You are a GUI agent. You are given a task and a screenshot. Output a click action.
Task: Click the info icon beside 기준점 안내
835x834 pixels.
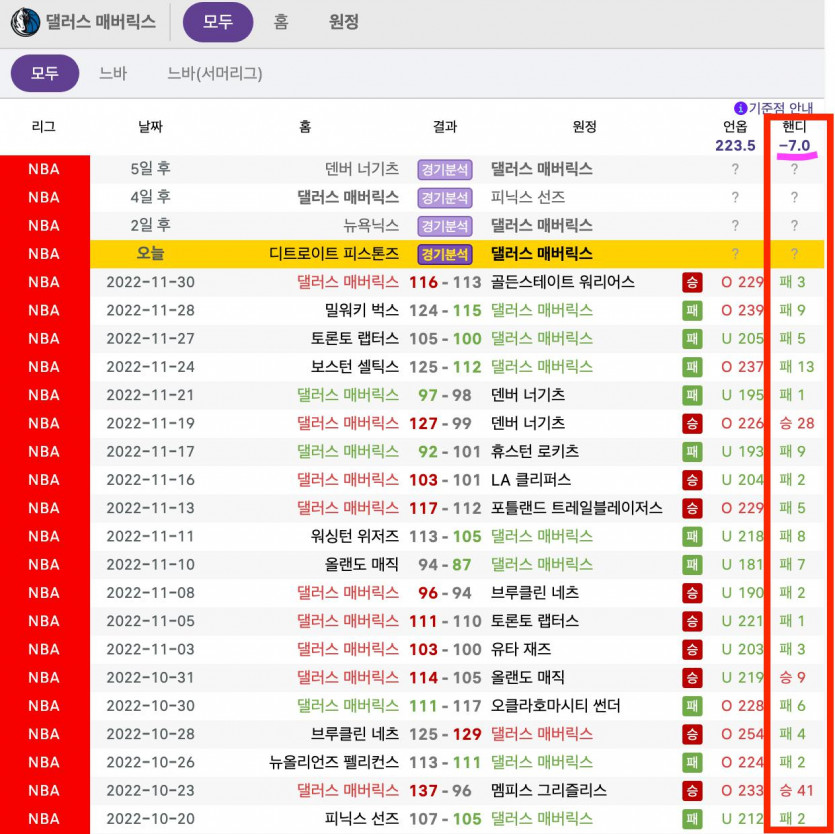pos(741,108)
